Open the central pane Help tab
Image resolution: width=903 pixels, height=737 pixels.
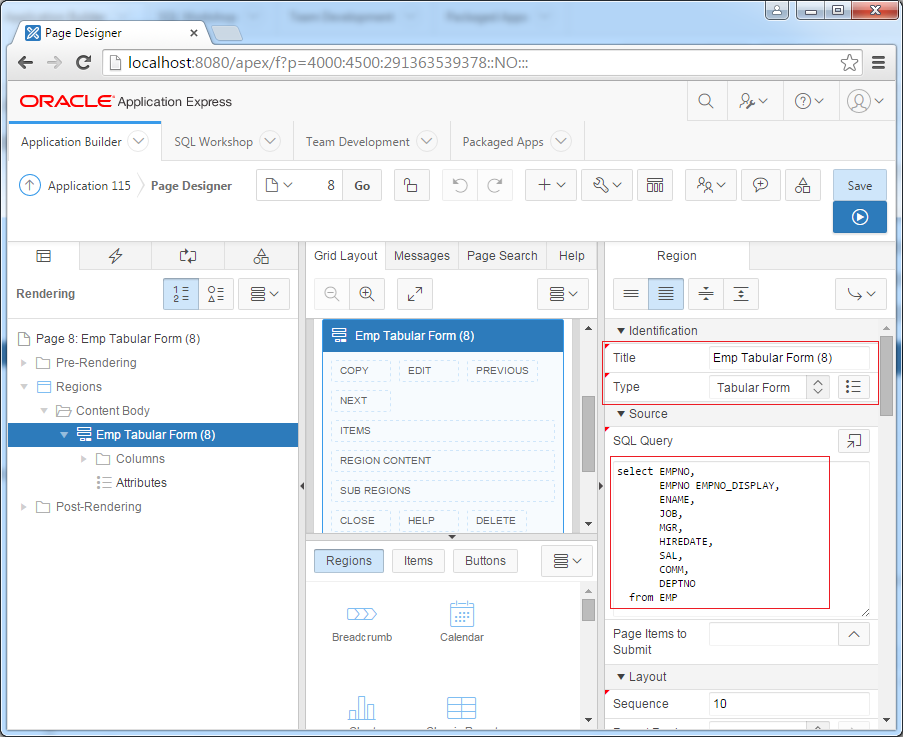pyautogui.click(x=571, y=256)
